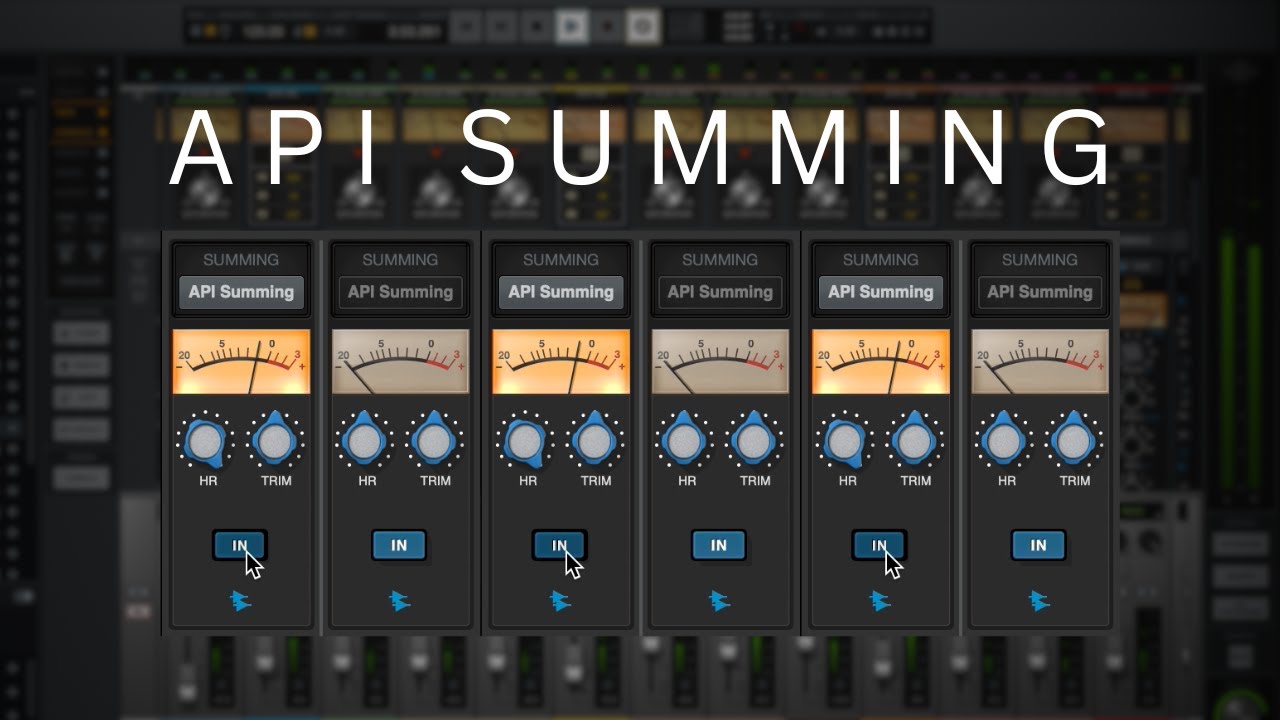Click the TRIM knob on the sixth summing strip

(1075, 441)
